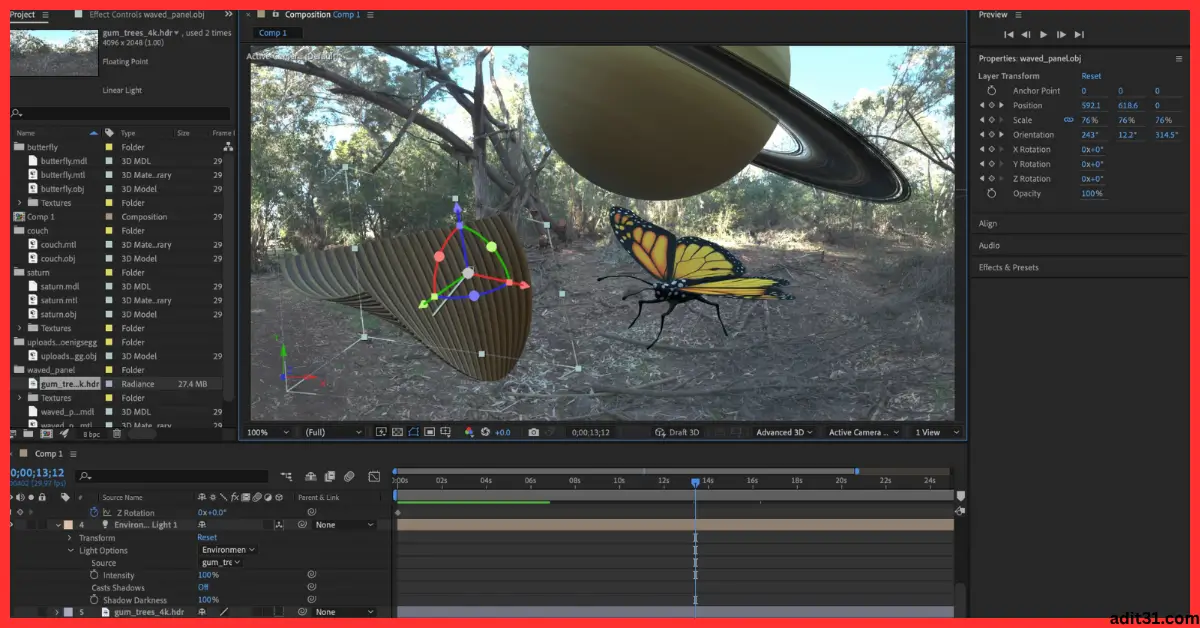This screenshot has width=1200, height=628.
Task: Open the Properties panel menu icon
Action: point(1179,59)
